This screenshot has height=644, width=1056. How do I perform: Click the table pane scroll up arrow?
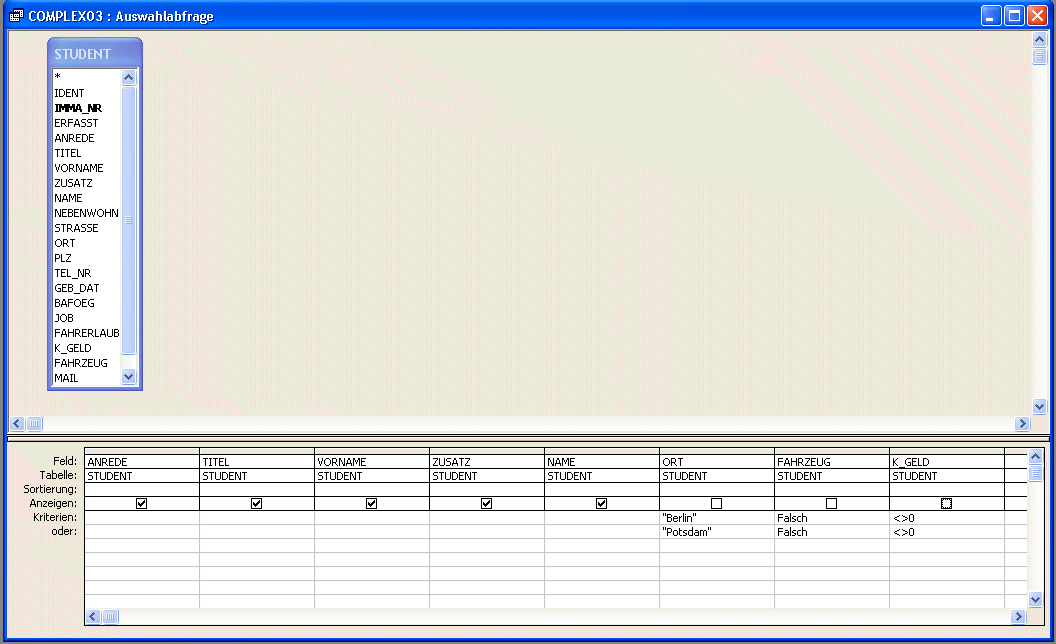point(1039,39)
